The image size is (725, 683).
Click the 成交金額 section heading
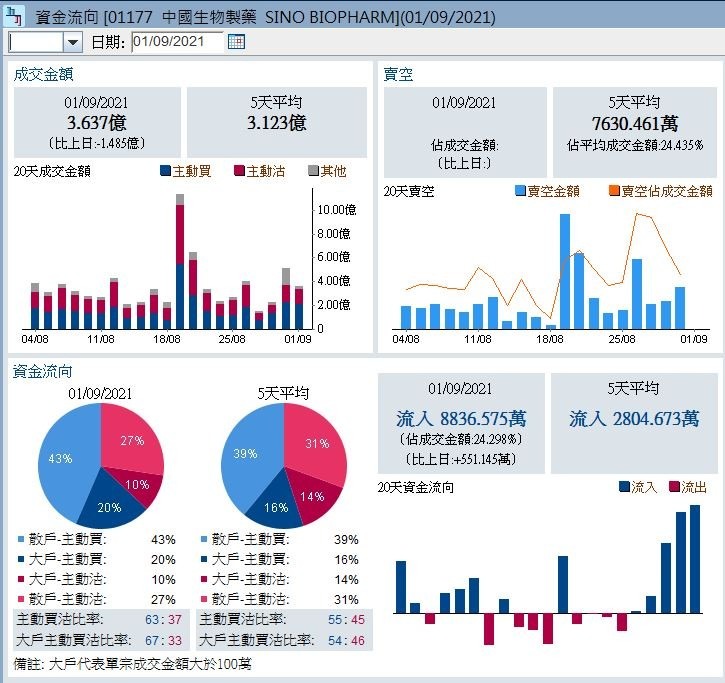(43, 74)
